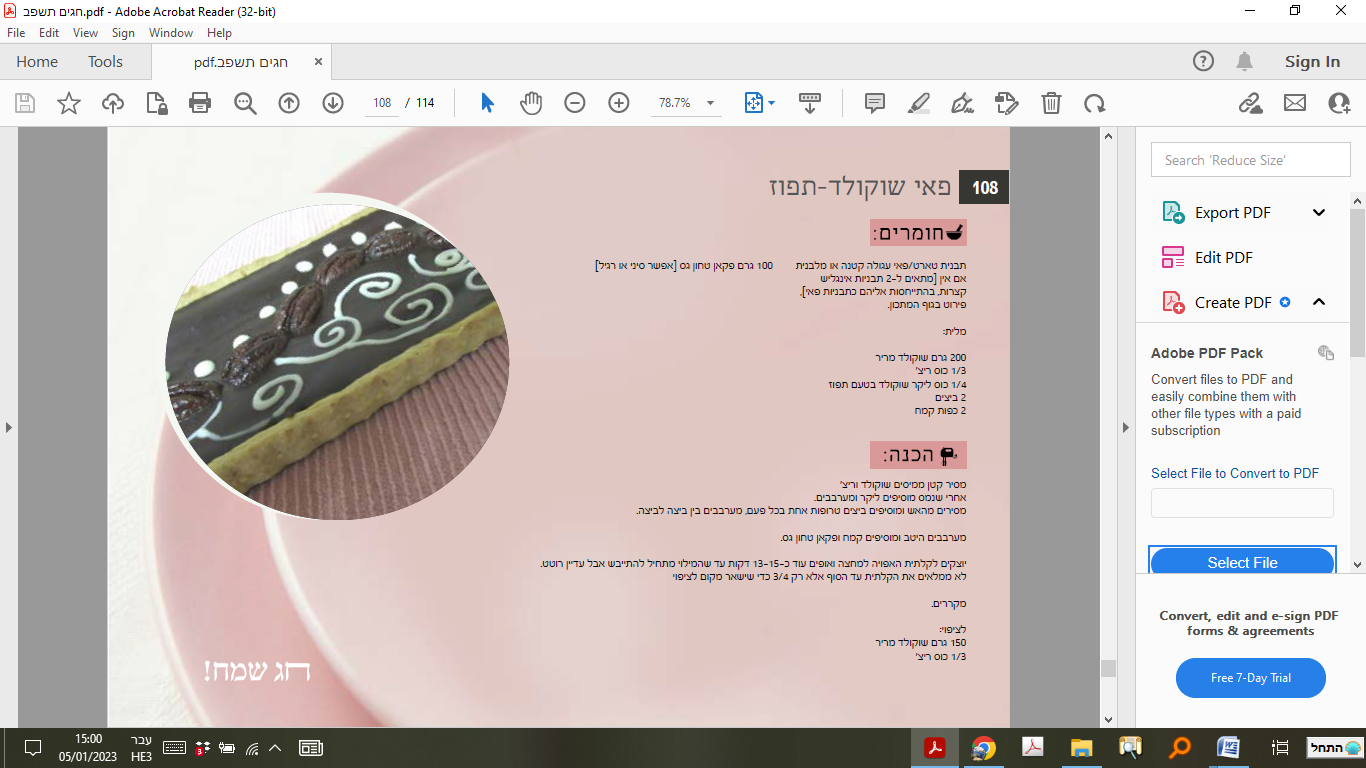The image size is (1366, 768).
Task: Click the הכנה: section heading
Action: click(918, 455)
